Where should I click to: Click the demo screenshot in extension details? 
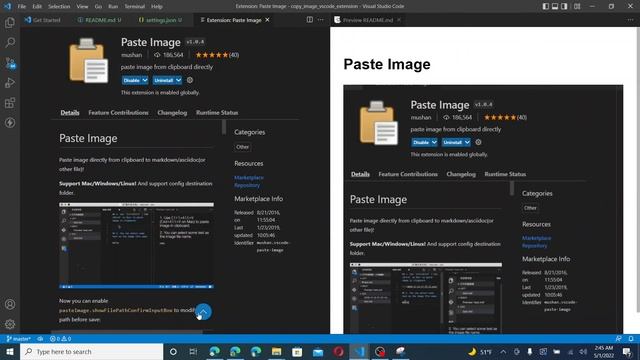coord(136,245)
